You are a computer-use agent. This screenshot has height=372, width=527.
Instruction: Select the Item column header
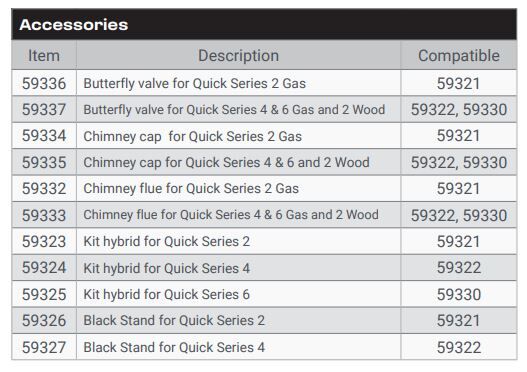[x=44, y=55]
